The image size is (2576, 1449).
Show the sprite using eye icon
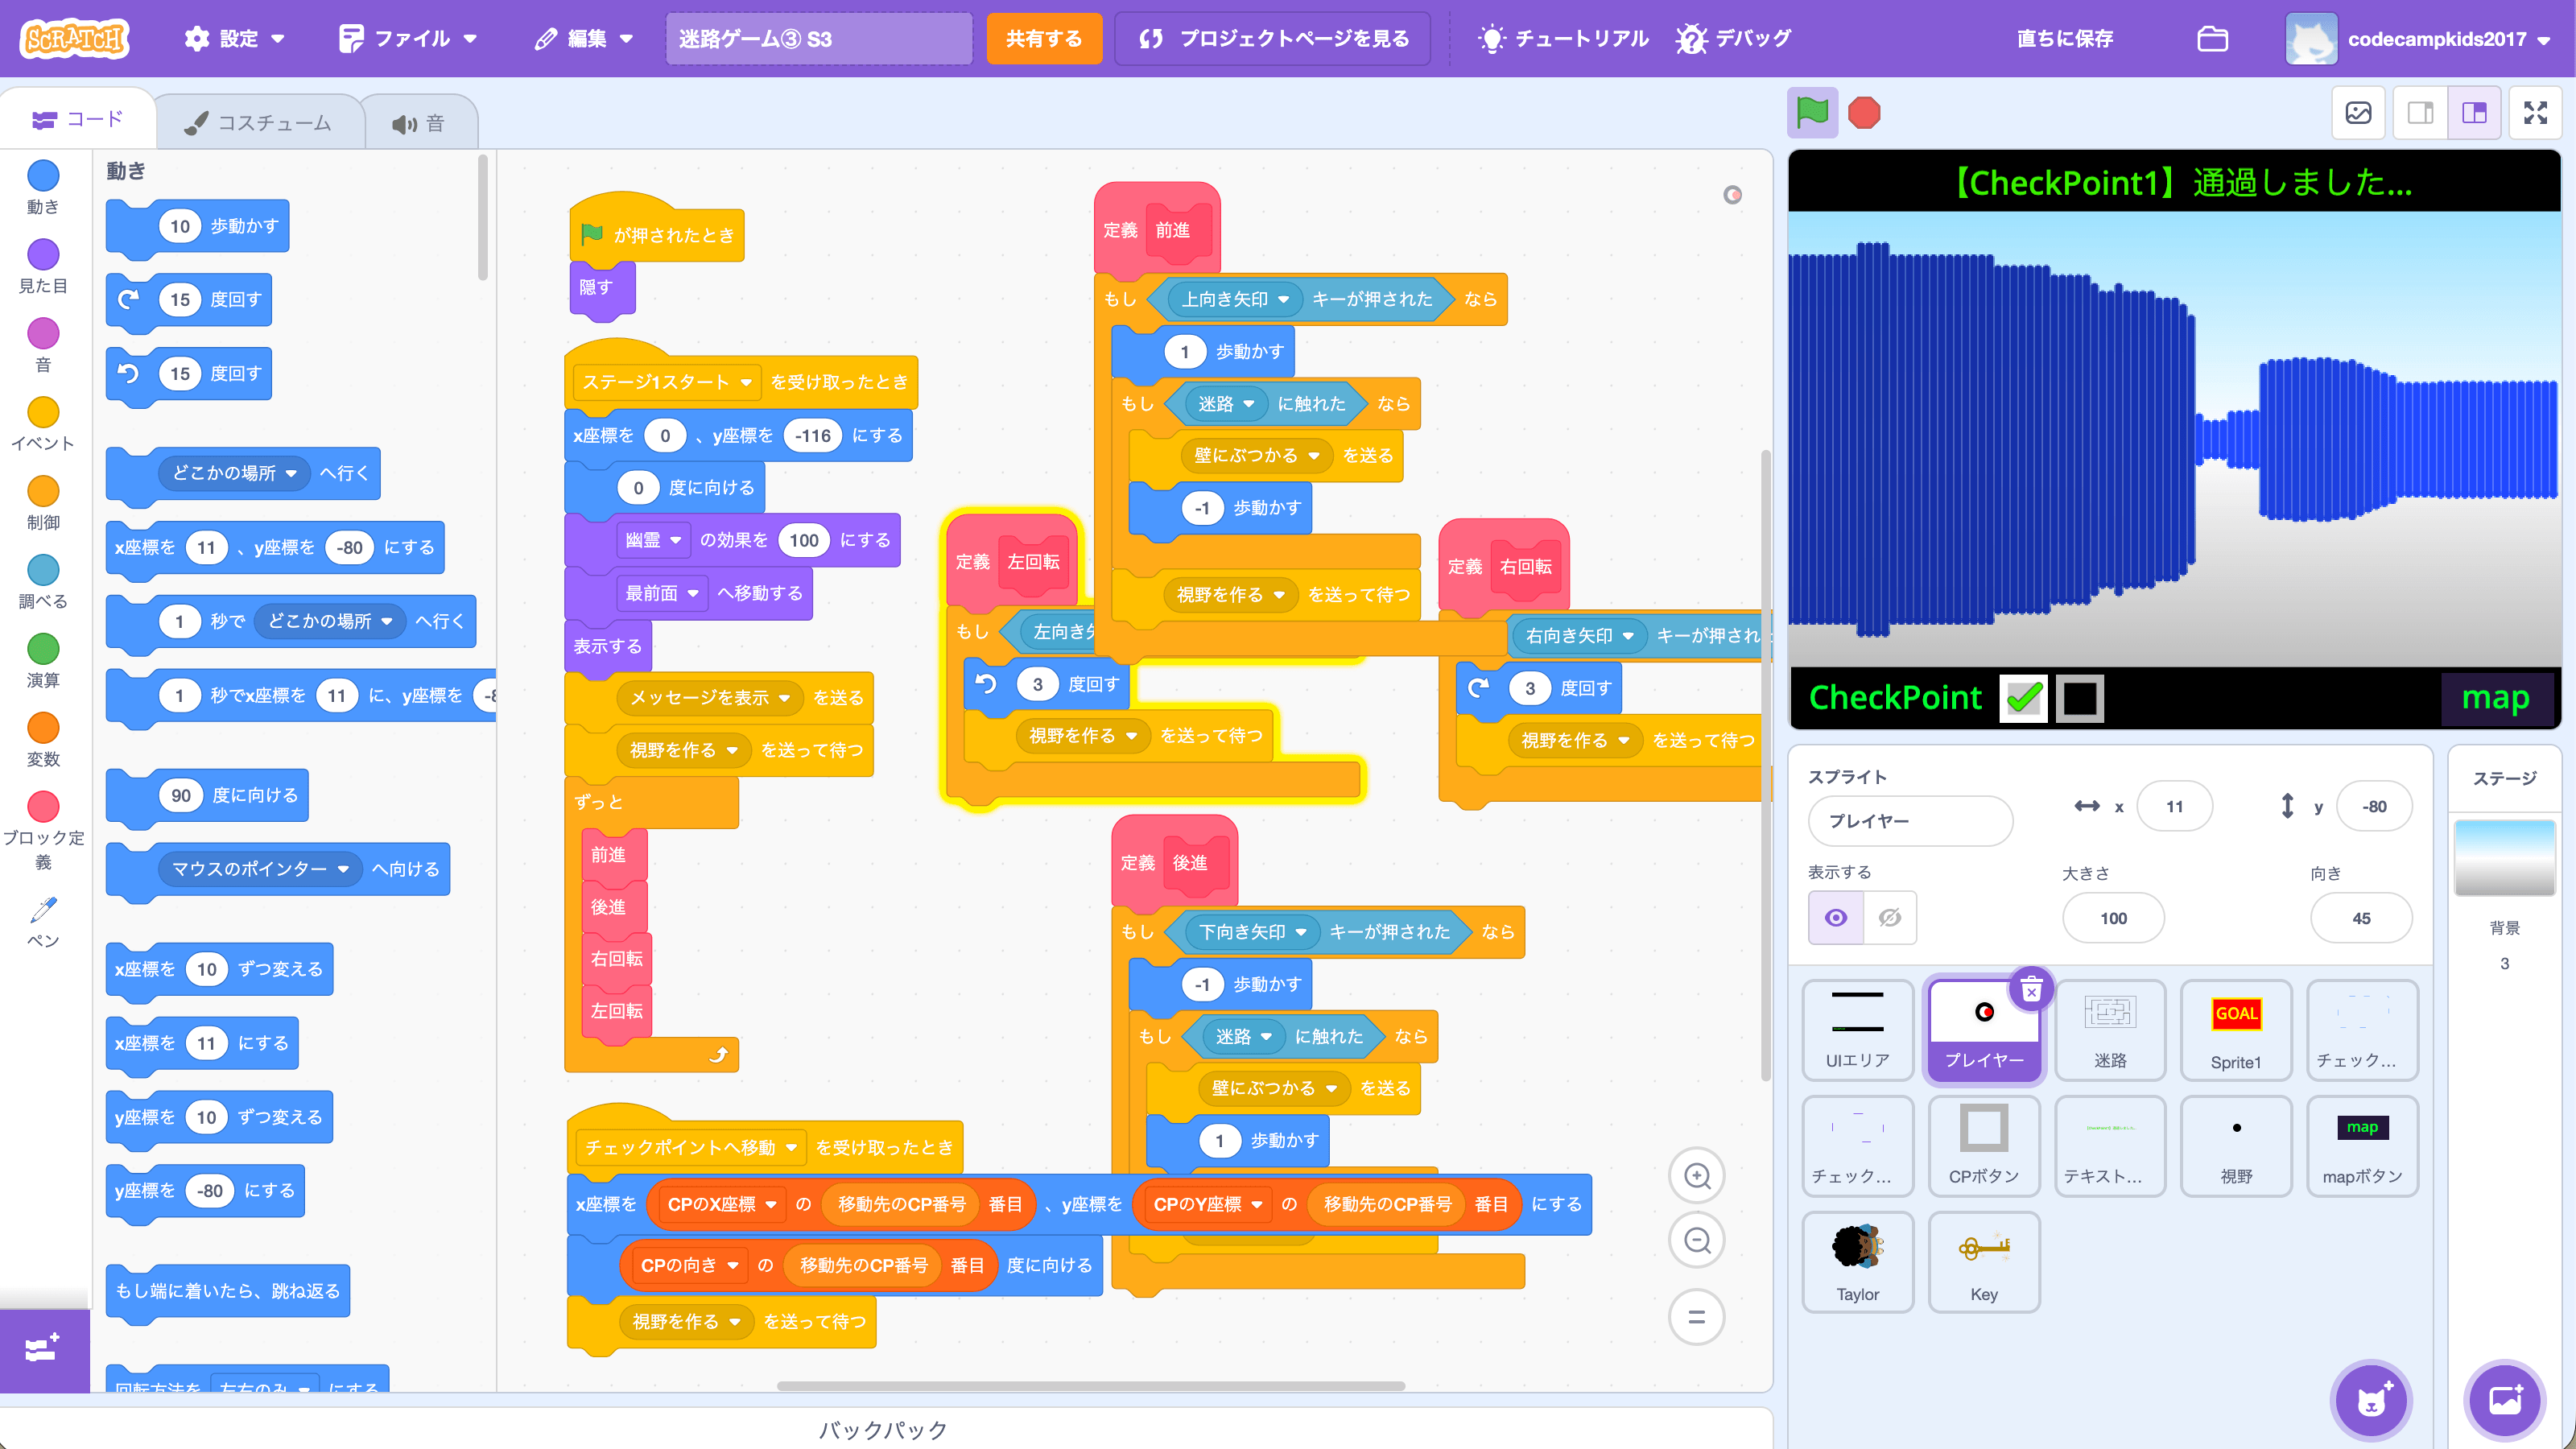coord(1836,918)
